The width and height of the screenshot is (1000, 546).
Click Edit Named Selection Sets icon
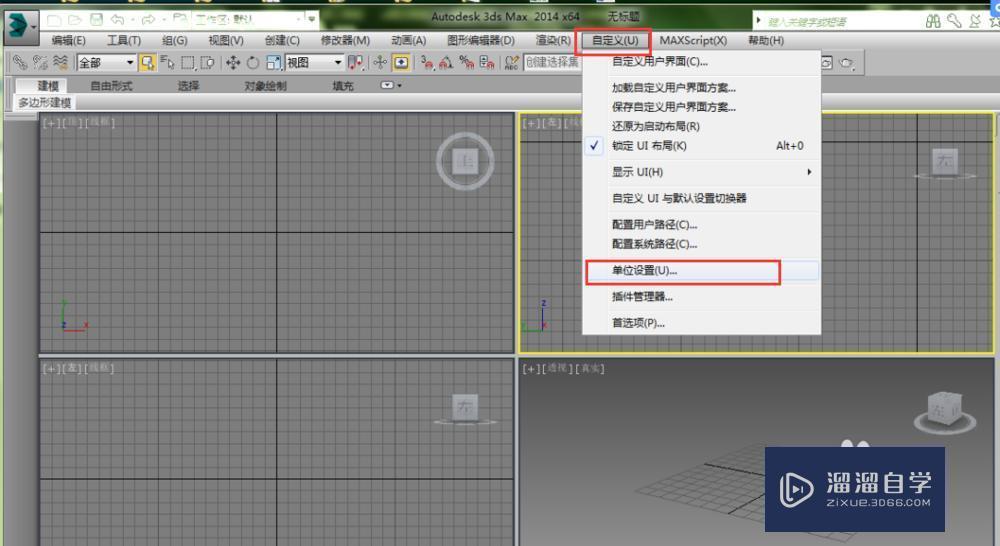coord(511,63)
